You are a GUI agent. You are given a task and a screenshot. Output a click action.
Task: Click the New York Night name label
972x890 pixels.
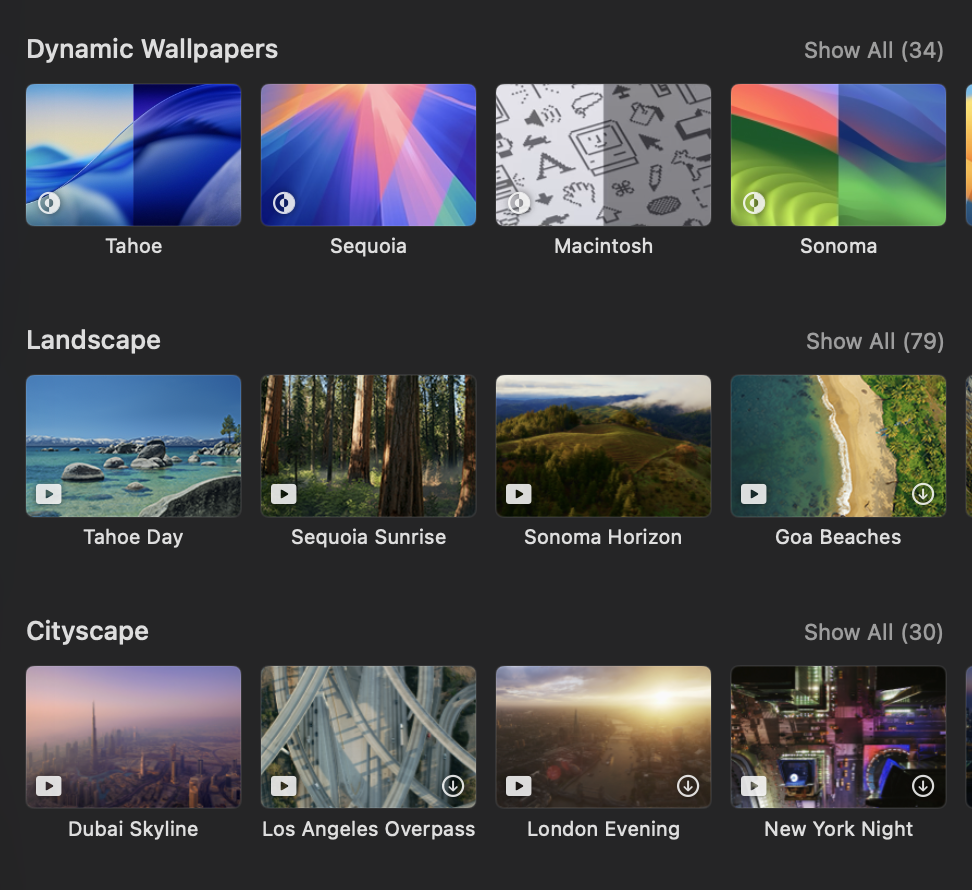[x=838, y=829]
